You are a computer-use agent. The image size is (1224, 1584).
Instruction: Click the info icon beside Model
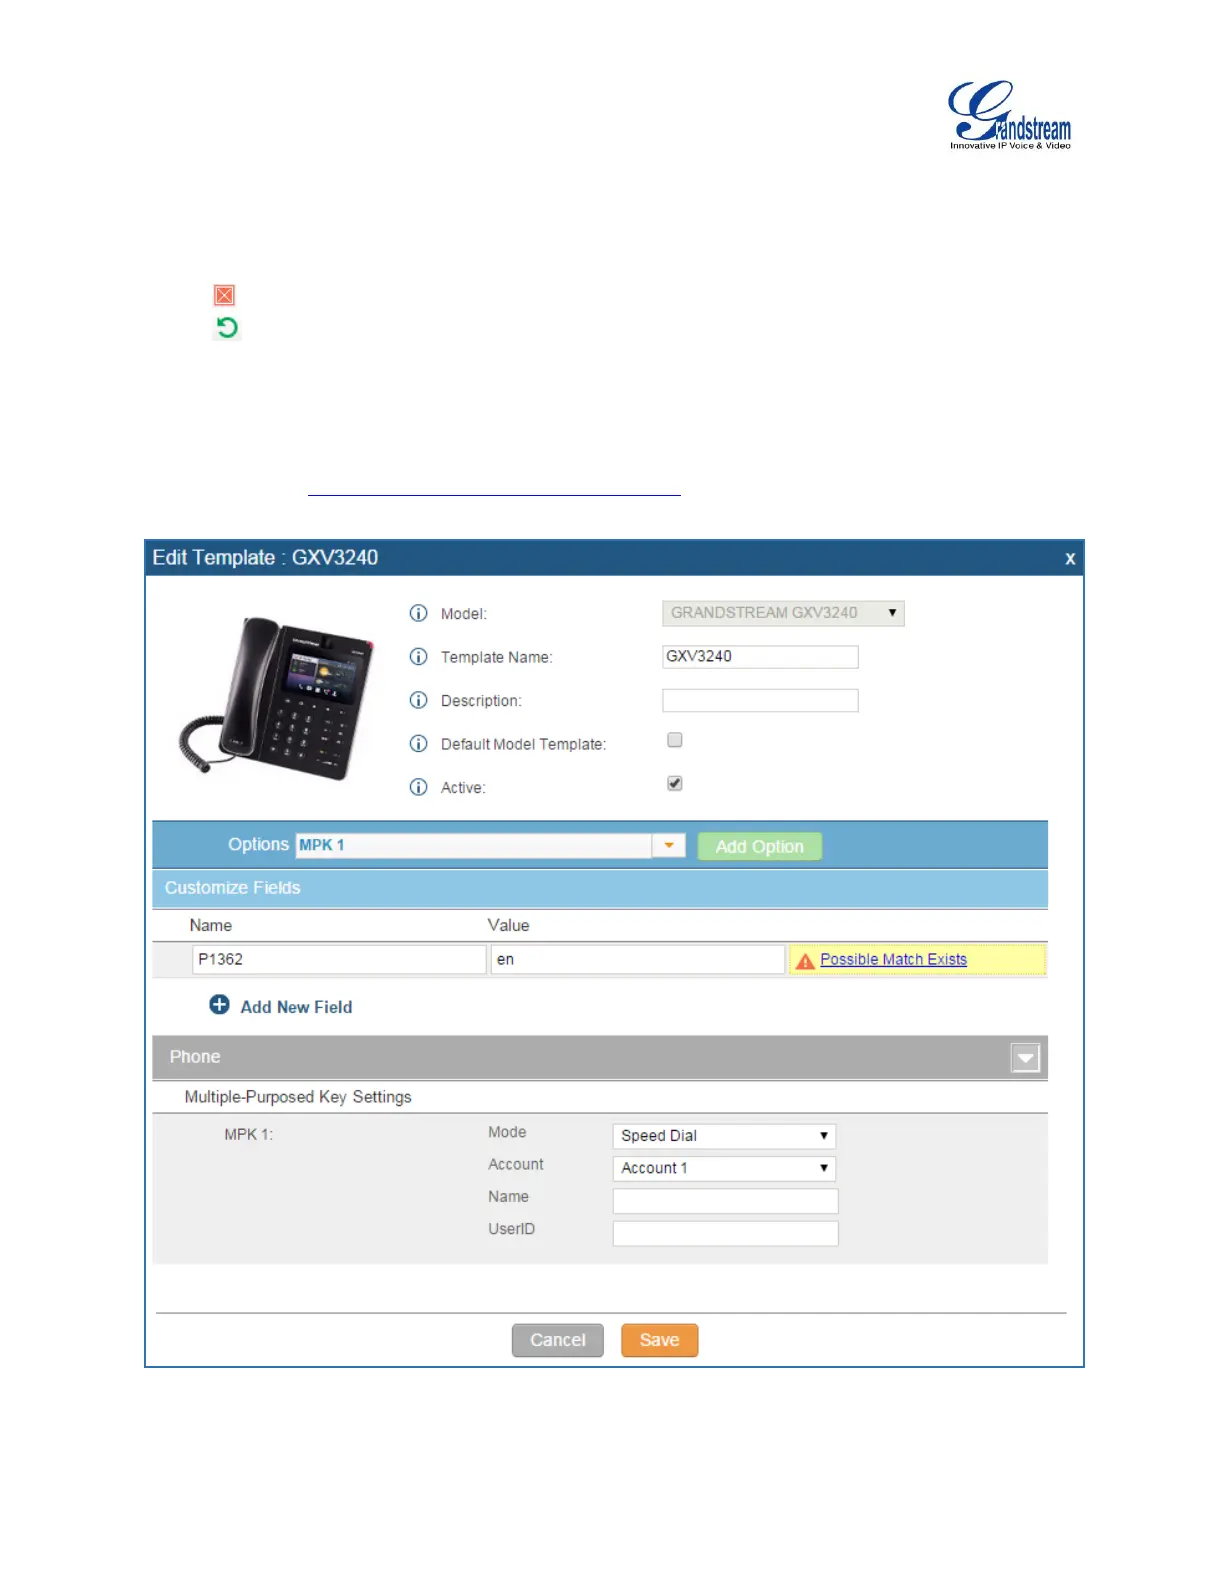(419, 613)
